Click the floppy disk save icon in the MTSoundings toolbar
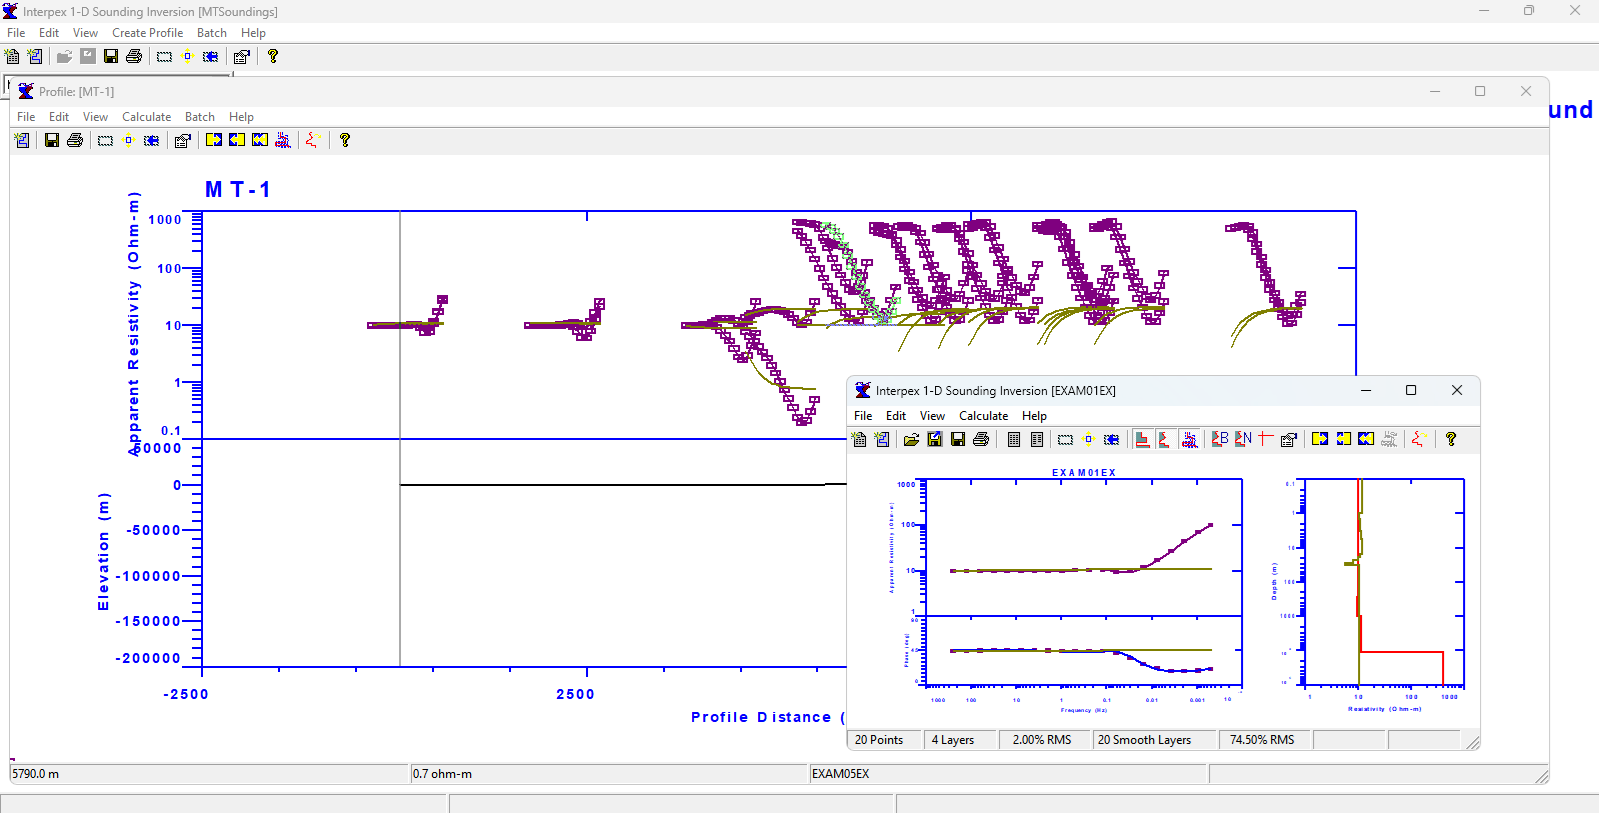Image resolution: width=1599 pixels, height=813 pixels. coord(111,57)
